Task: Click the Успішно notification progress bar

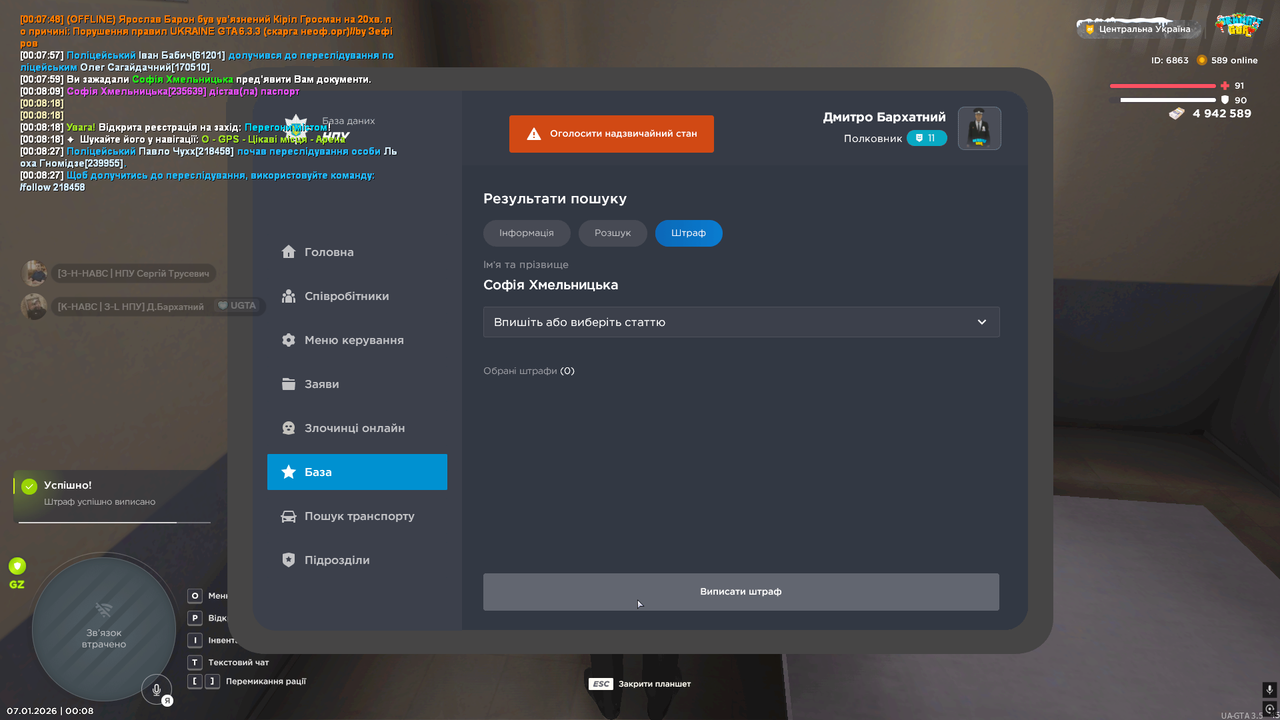Action: 114,522
